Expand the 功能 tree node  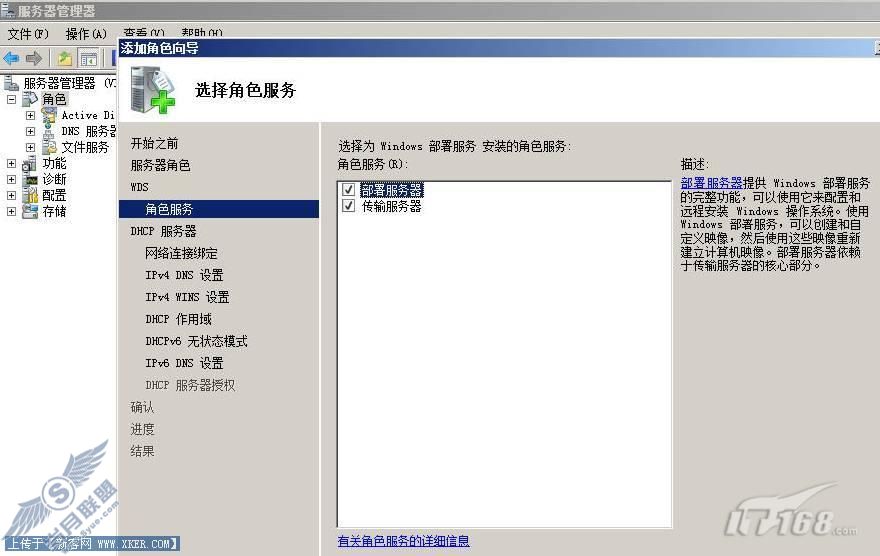[11, 163]
